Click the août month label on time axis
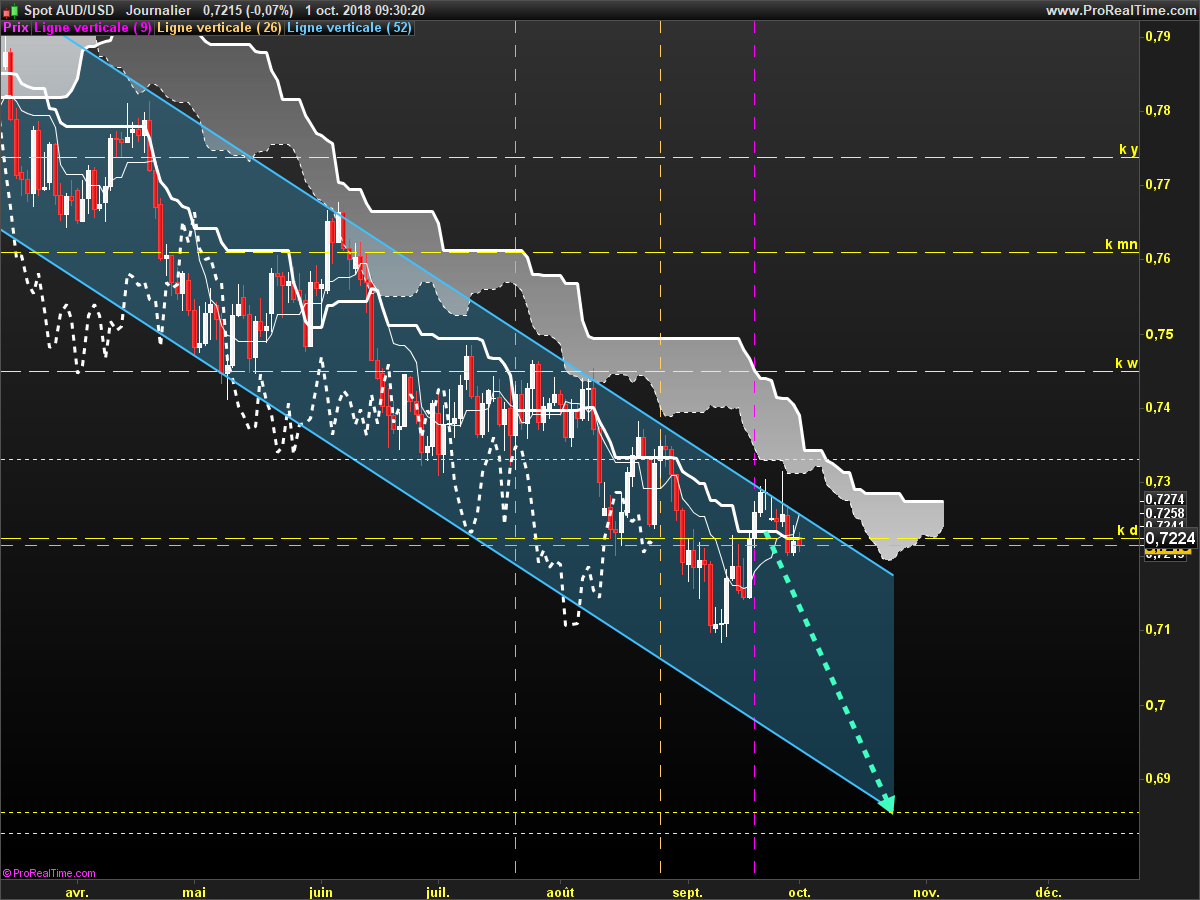The image size is (1200, 900). (x=561, y=892)
